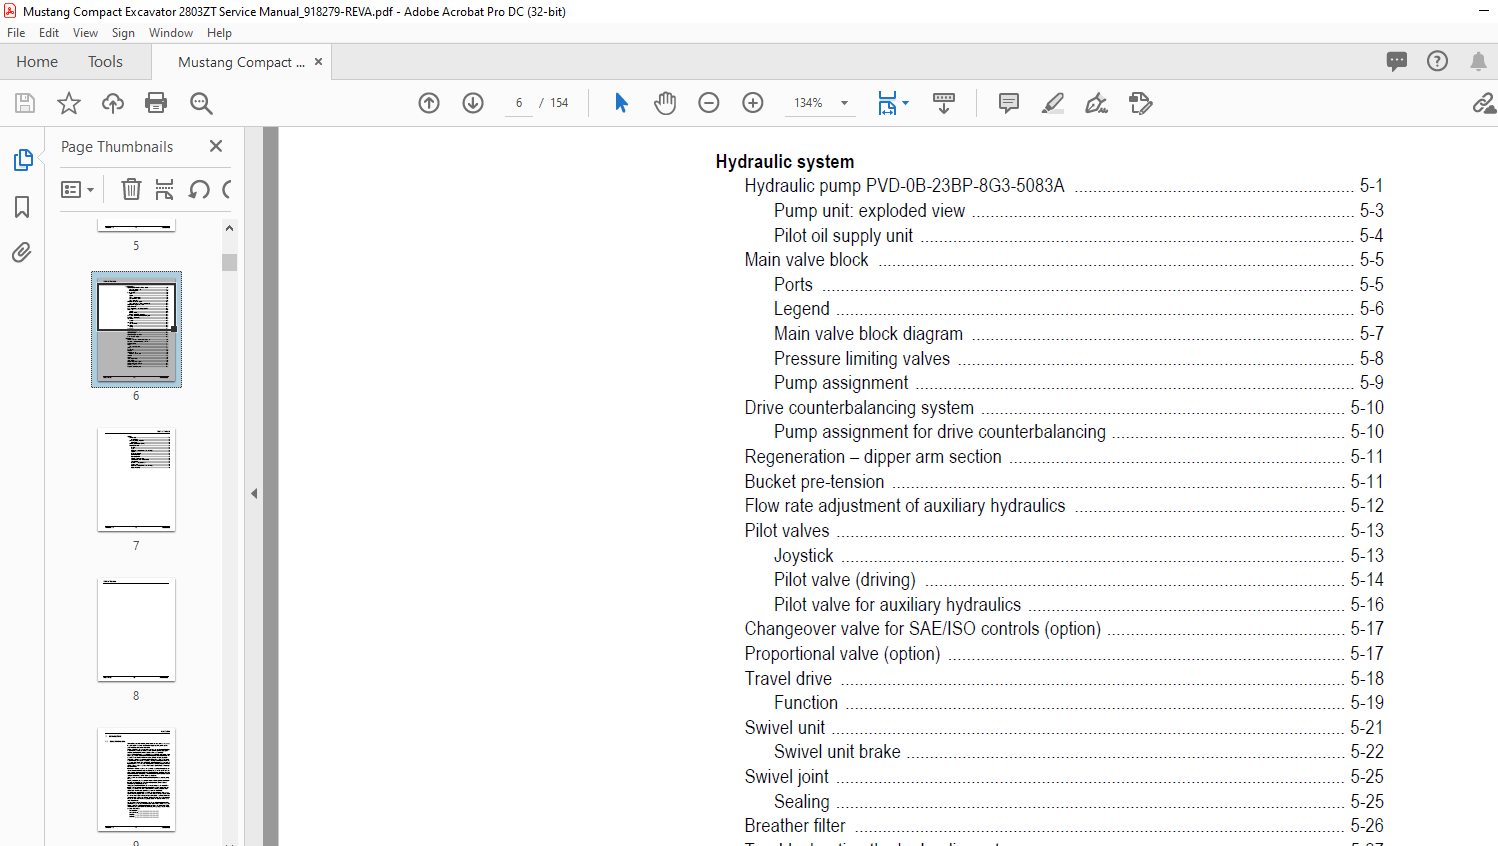Open the View menu
This screenshot has height=846, width=1498.
[85, 33]
